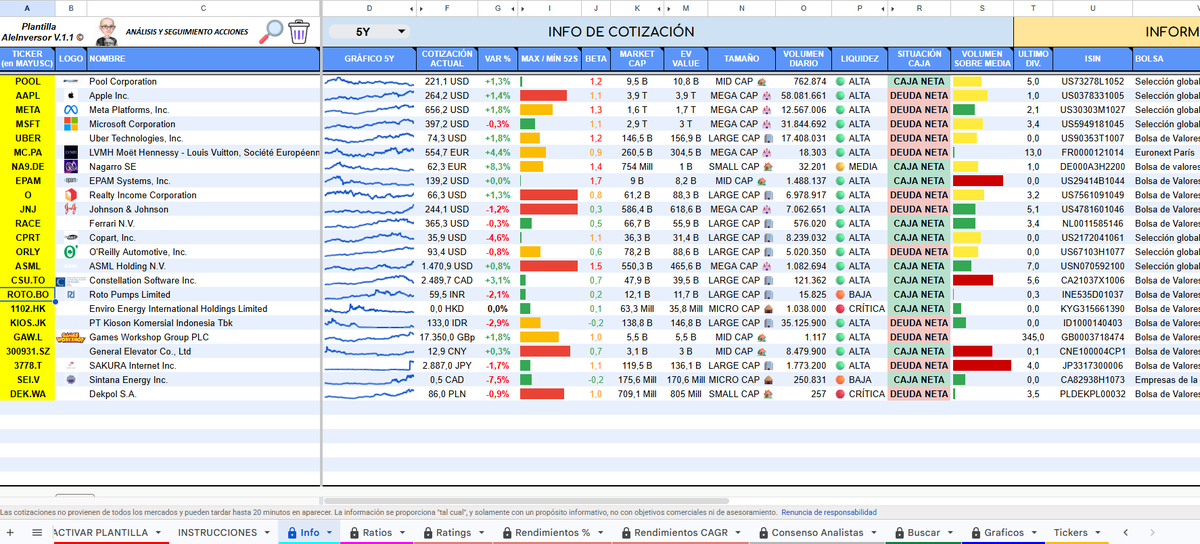This screenshot has width=1200, height=544.
Task: Switch to the Ratios sheet tab
Action: (378, 533)
